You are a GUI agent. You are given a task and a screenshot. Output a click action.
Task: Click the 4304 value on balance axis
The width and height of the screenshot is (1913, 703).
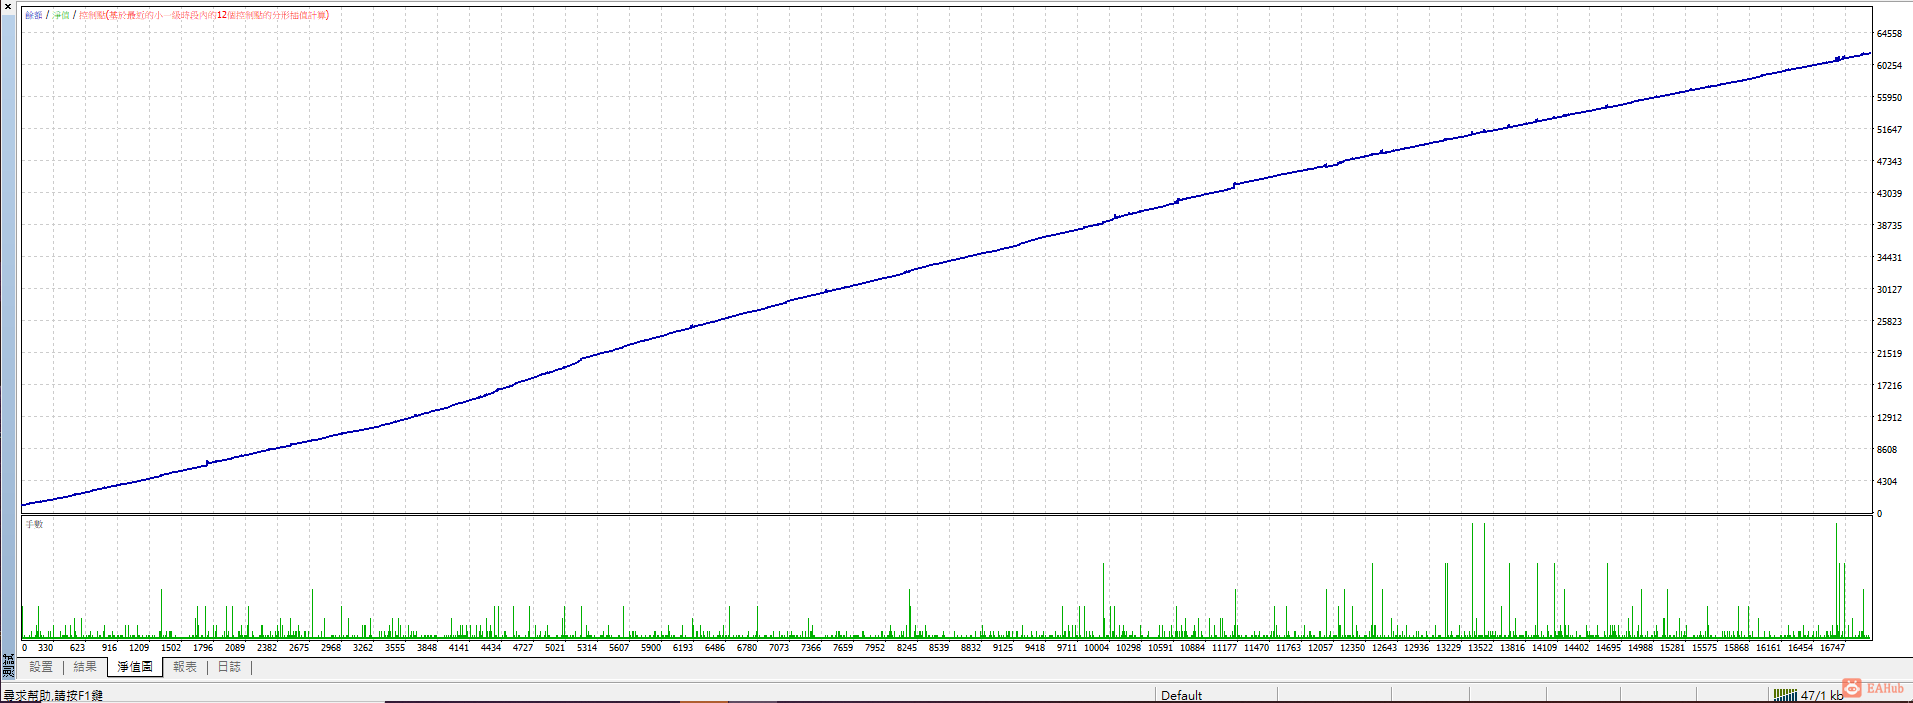[1887, 482]
